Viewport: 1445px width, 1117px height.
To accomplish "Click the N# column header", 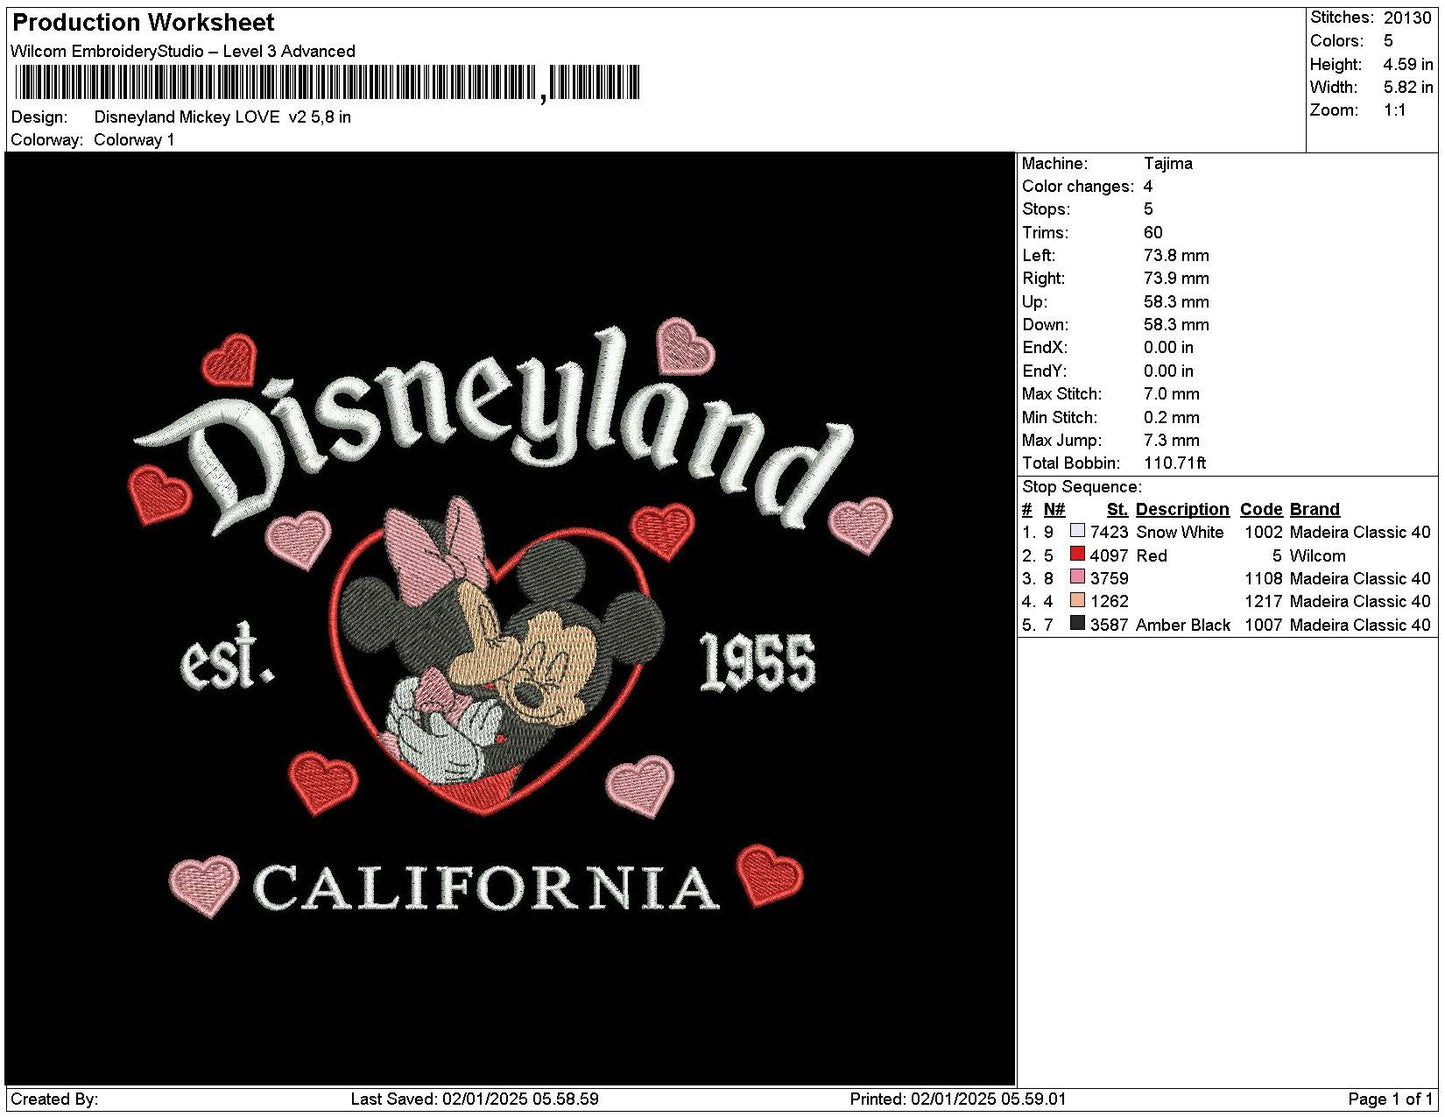I will click(x=1054, y=509).
